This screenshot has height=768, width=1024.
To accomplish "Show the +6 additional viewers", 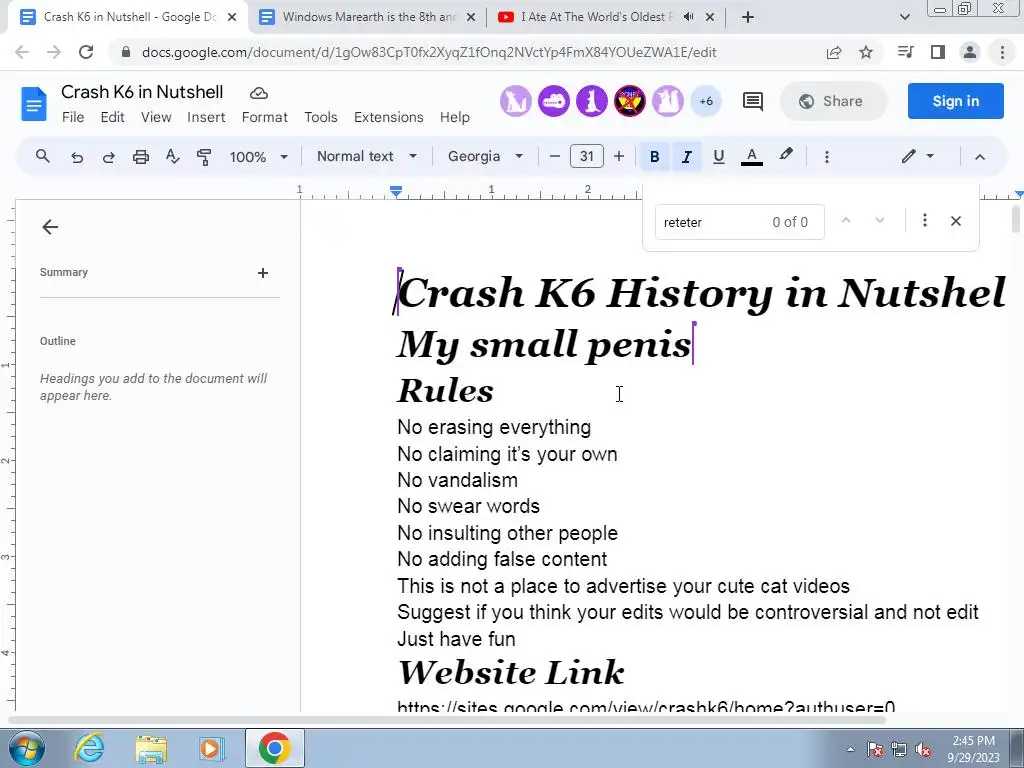I will pyautogui.click(x=706, y=101).
